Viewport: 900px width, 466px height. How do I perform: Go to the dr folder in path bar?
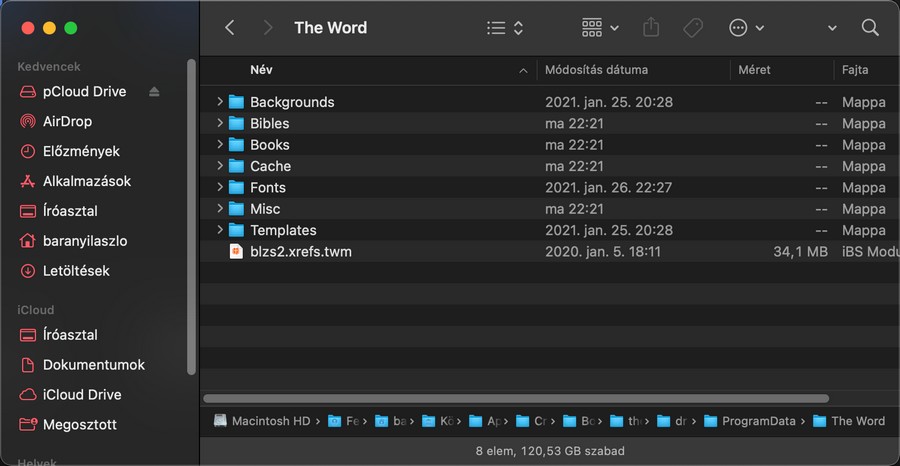[673, 421]
